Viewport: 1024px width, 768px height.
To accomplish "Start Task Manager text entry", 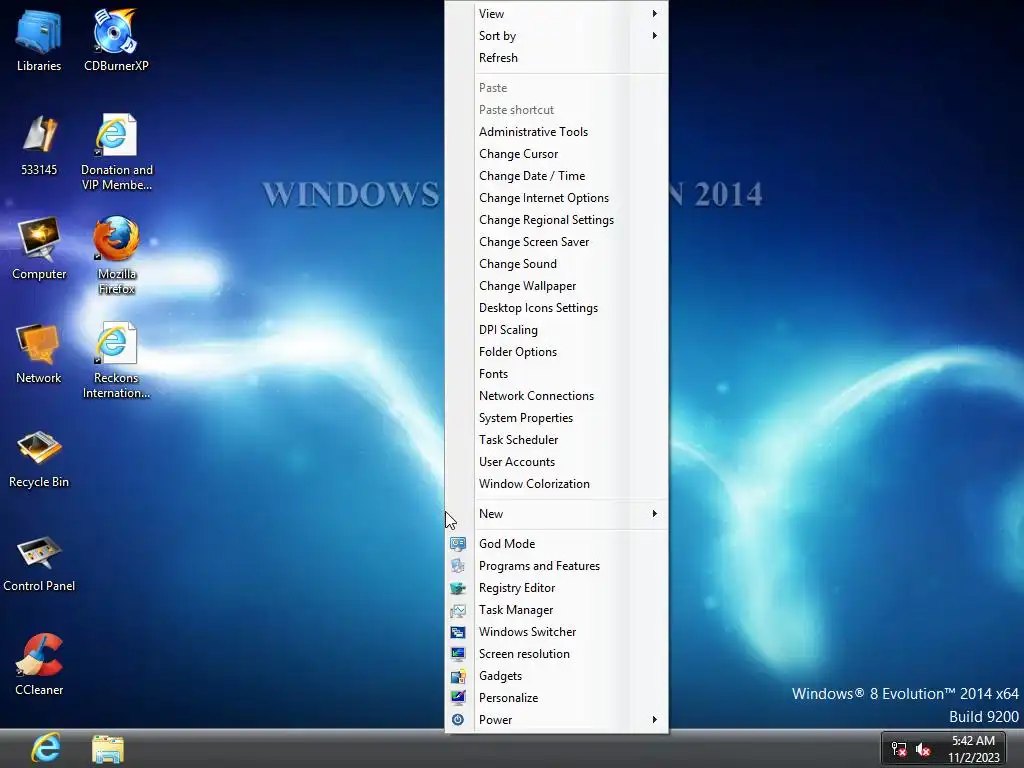I will [x=516, y=610].
